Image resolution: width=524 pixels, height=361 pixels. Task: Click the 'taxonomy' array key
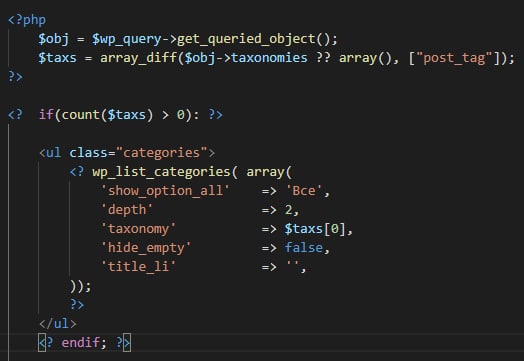138,229
